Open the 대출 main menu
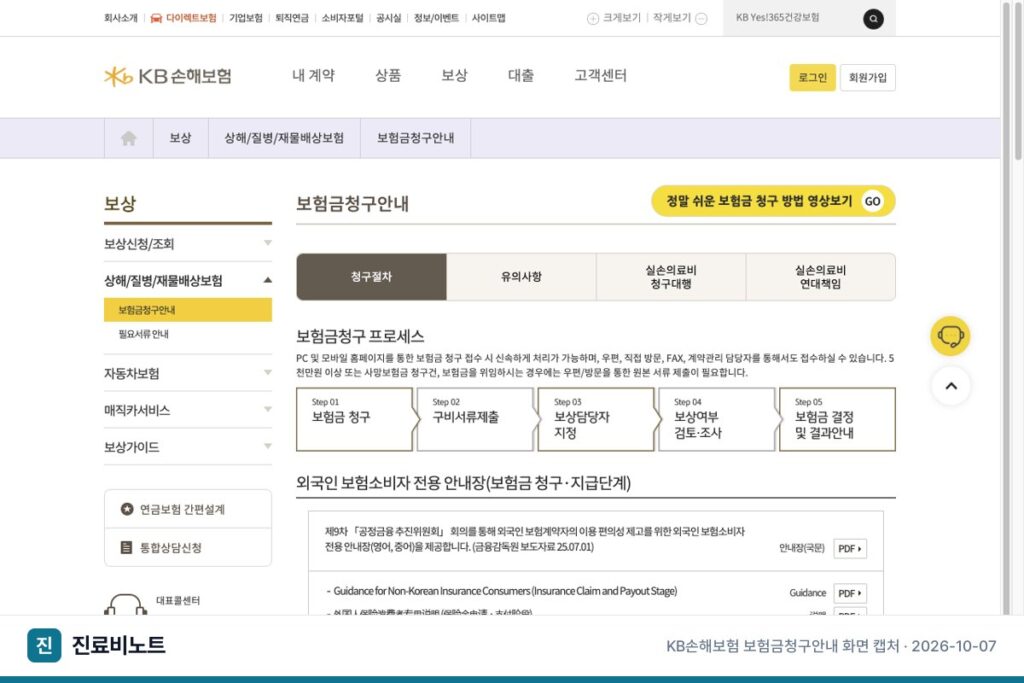Screen dimensions: 1024x683 point(521,76)
